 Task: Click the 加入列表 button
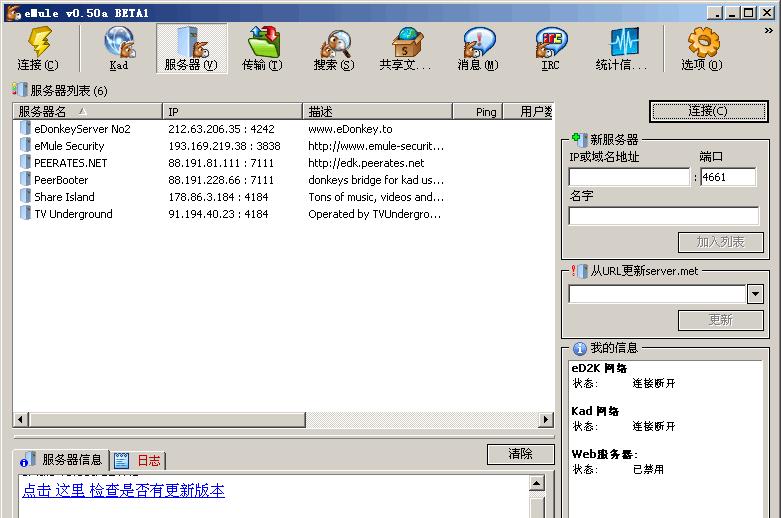tap(720, 242)
